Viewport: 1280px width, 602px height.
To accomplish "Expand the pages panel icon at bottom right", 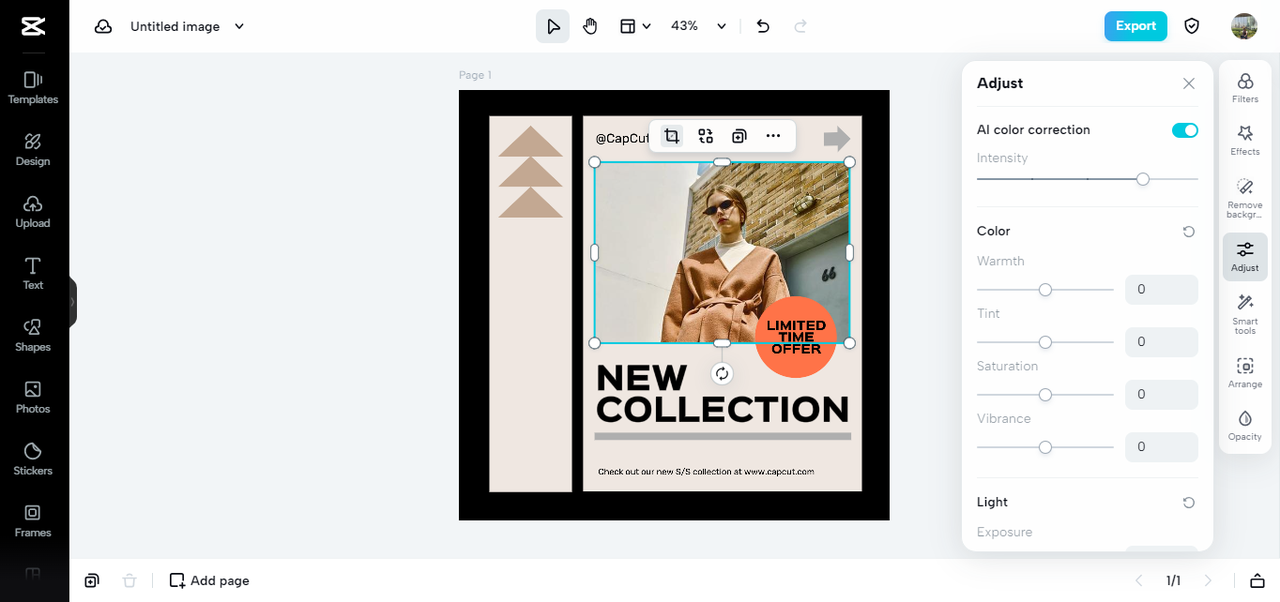I will [1257, 580].
